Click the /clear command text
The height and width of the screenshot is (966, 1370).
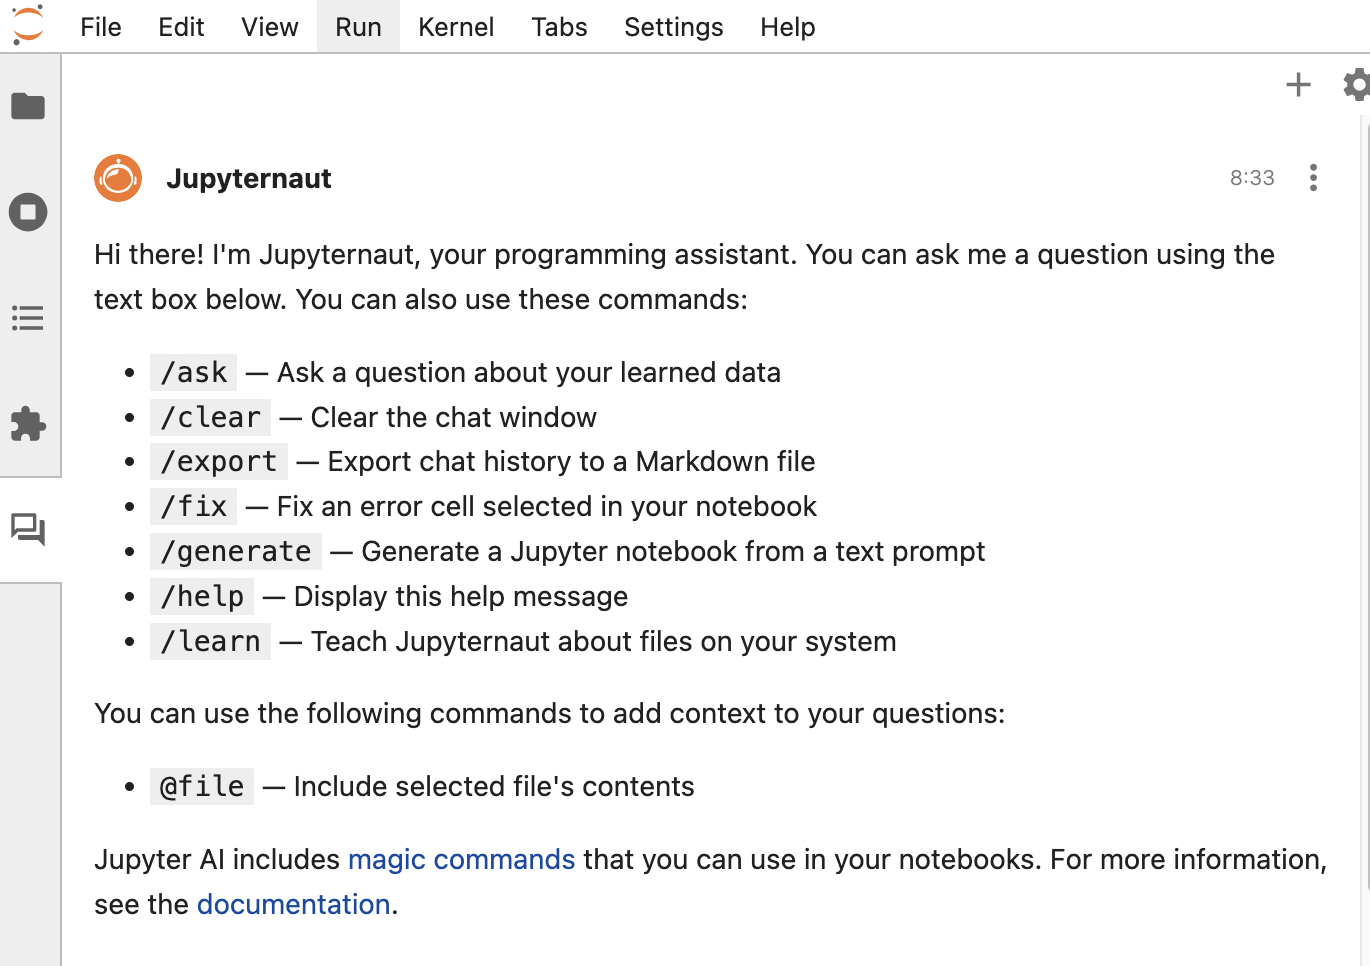coord(210,417)
